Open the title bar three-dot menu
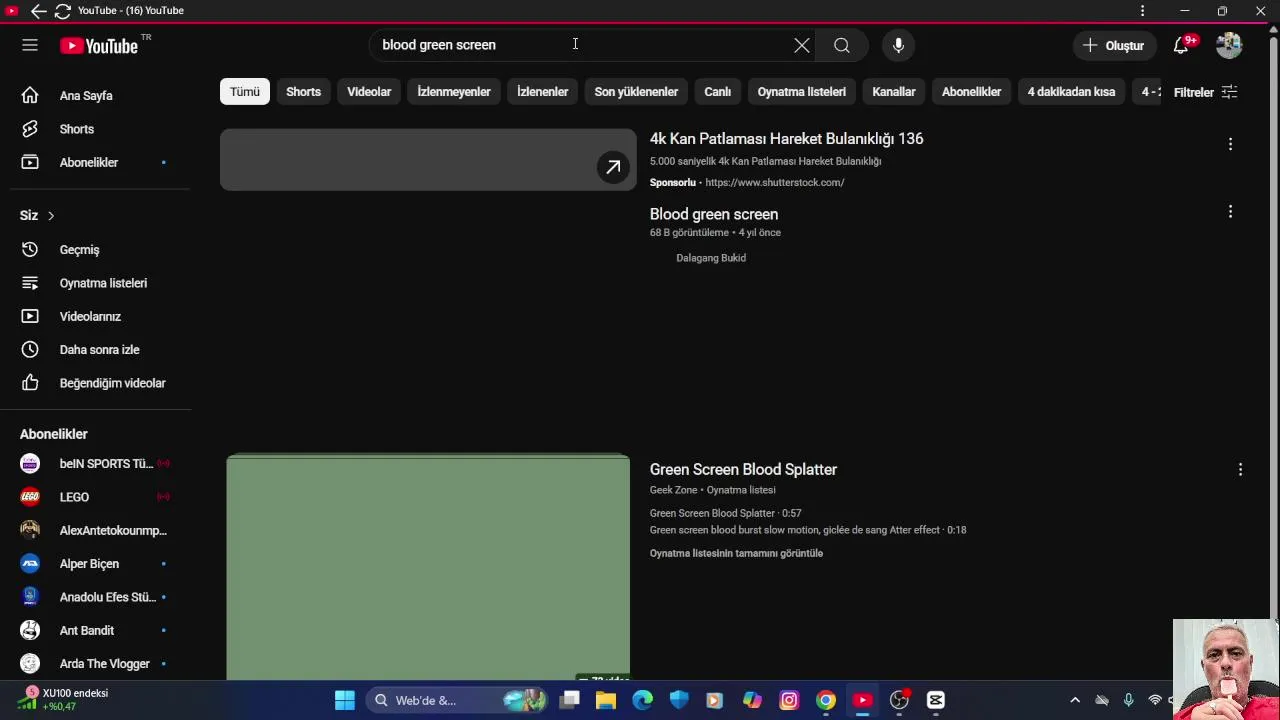This screenshot has height=720, width=1280. coord(1142,11)
